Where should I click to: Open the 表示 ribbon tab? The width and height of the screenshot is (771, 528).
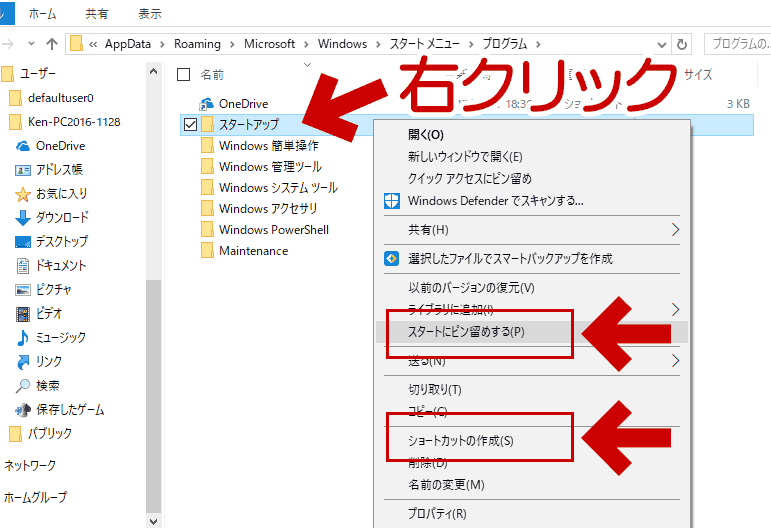(x=149, y=14)
